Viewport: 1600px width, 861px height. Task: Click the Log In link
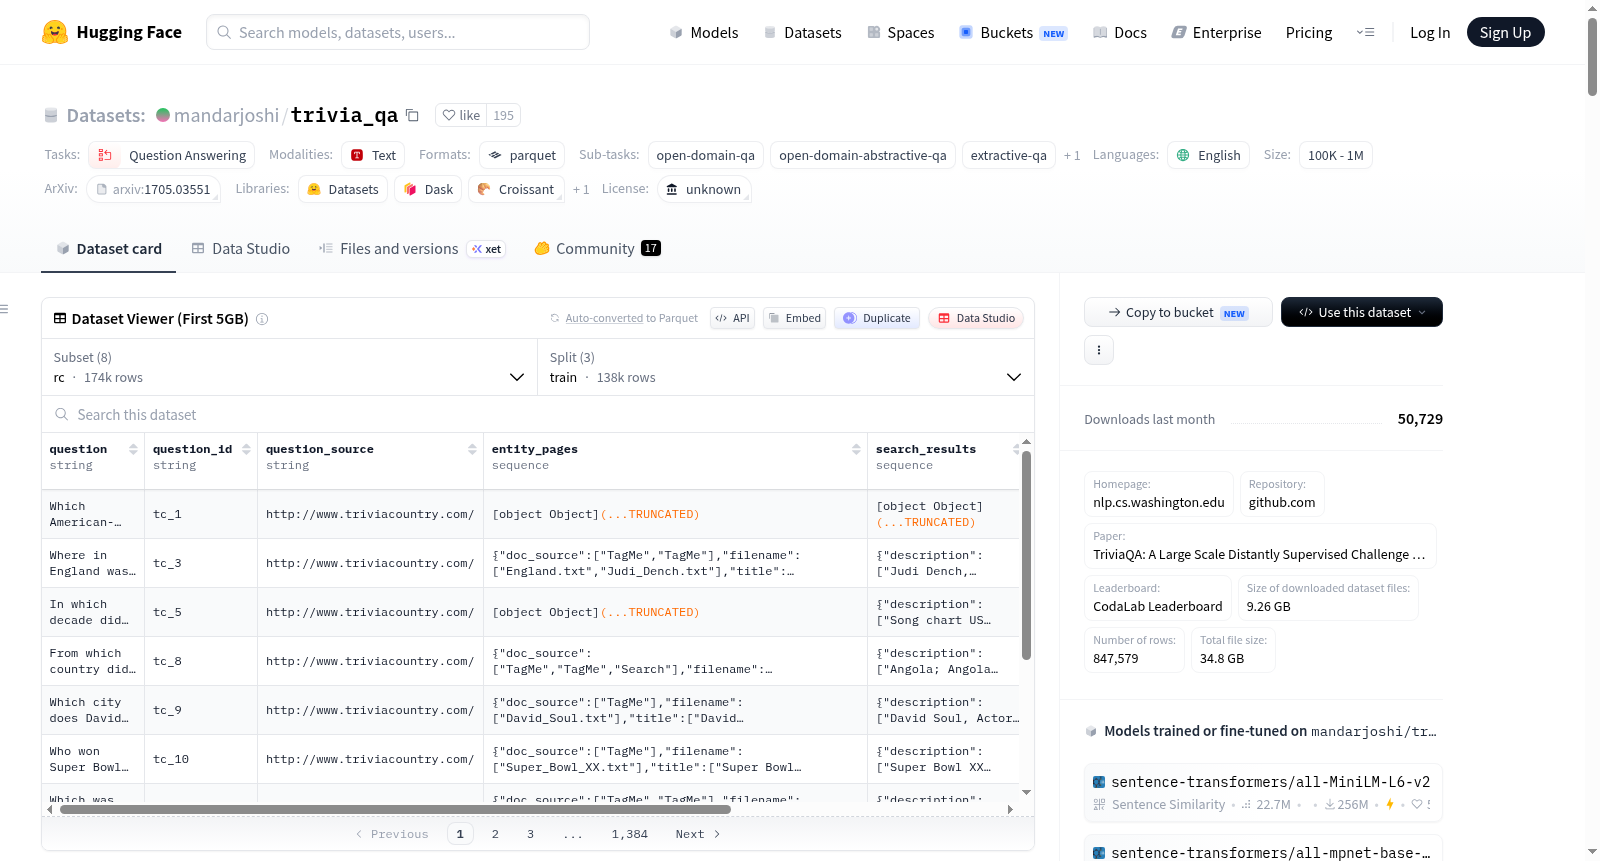[x=1430, y=32]
